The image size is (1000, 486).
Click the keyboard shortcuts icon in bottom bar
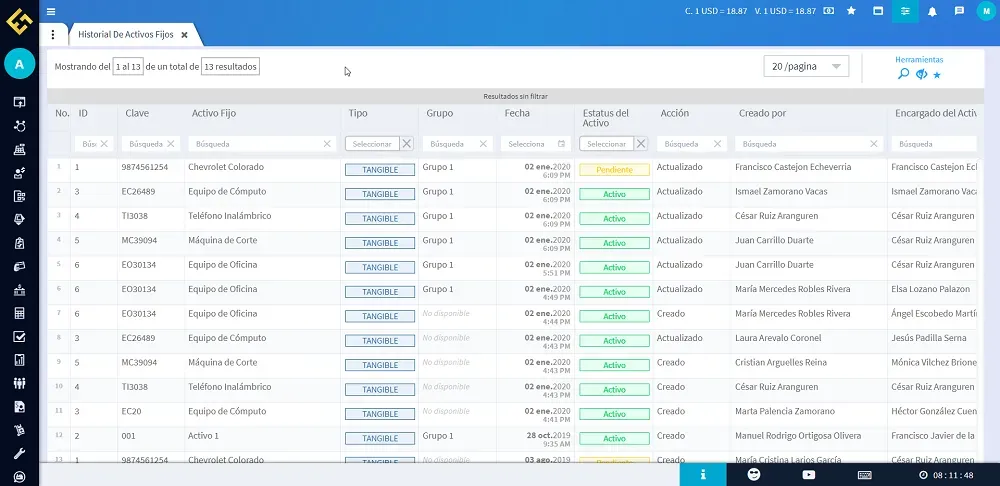tap(864, 474)
